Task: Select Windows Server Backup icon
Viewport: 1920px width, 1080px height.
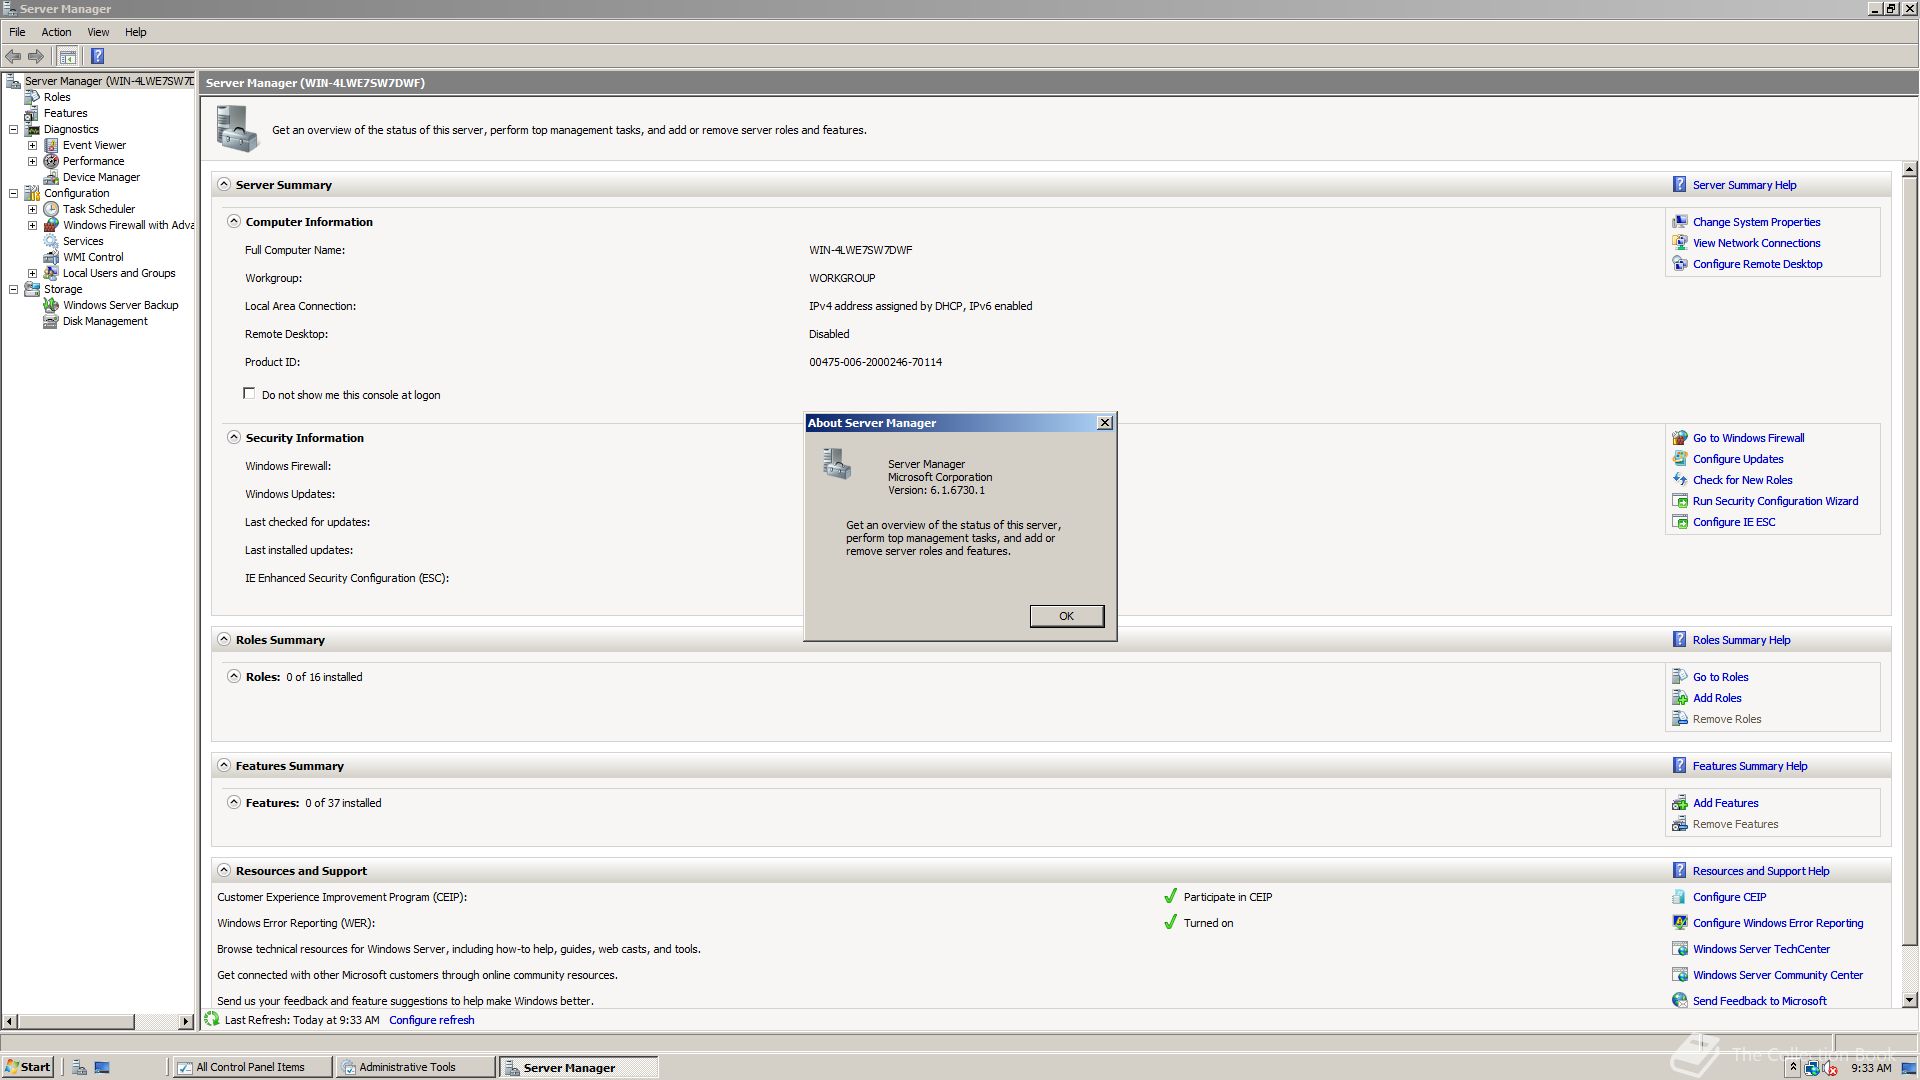Action: pyautogui.click(x=51, y=305)
